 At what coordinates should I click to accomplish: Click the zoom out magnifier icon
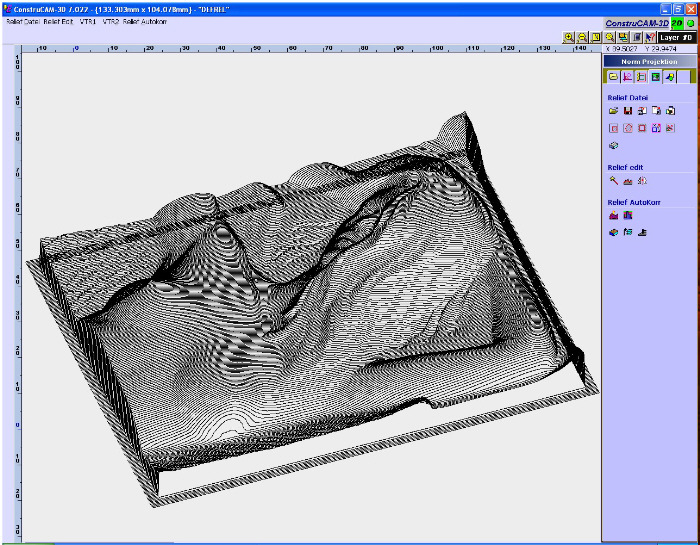click(582, 37)
